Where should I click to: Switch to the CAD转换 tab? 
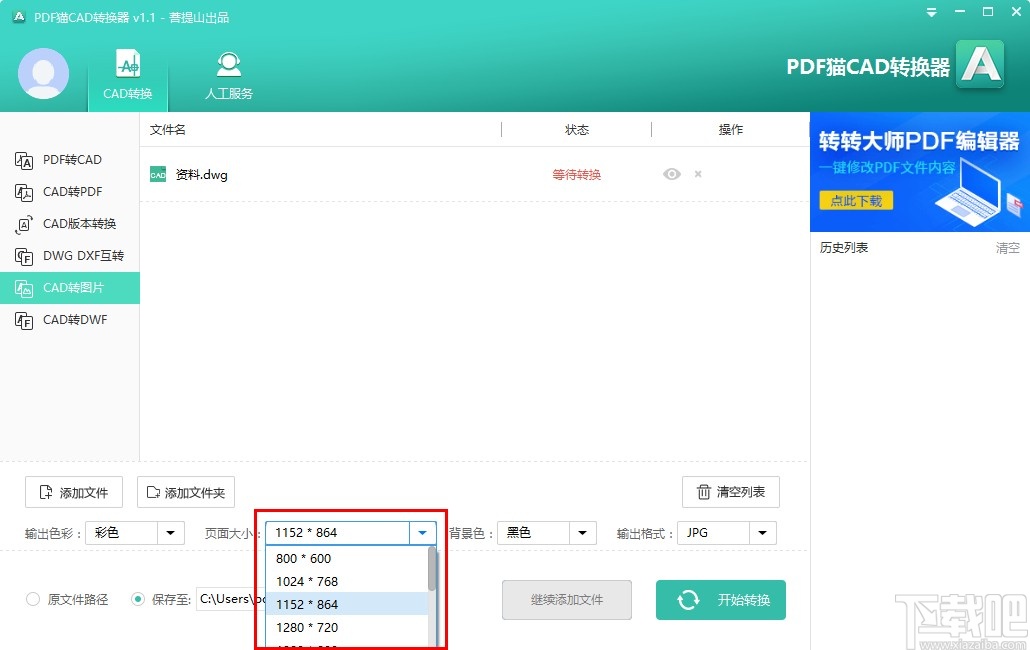tap(127, 73)
